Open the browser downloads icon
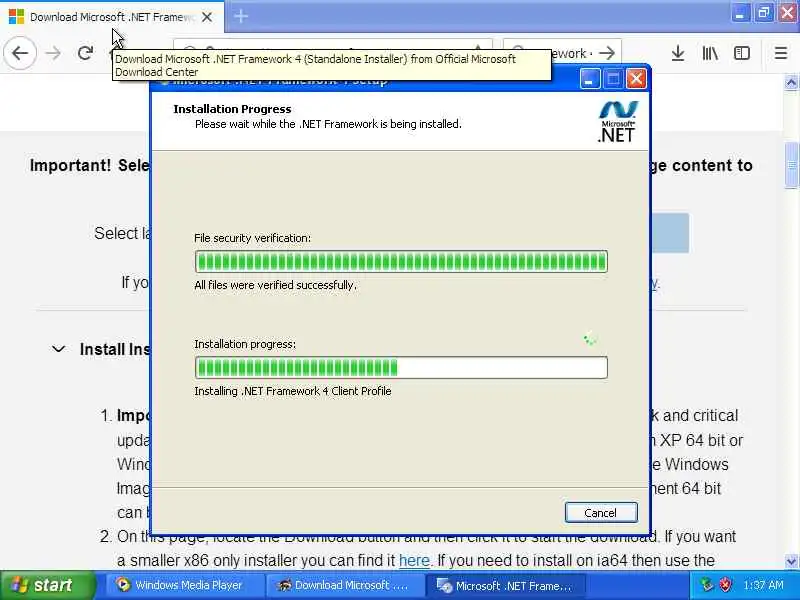The image size is (800, 600). click(678, 53)
